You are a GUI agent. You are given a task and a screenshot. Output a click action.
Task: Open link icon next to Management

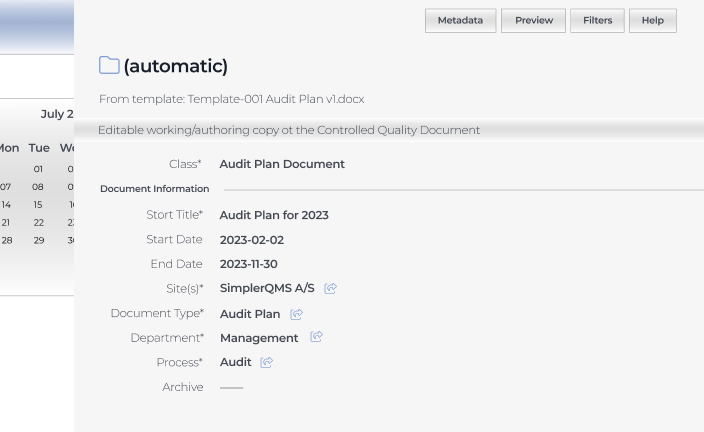[x=316, y=337]
